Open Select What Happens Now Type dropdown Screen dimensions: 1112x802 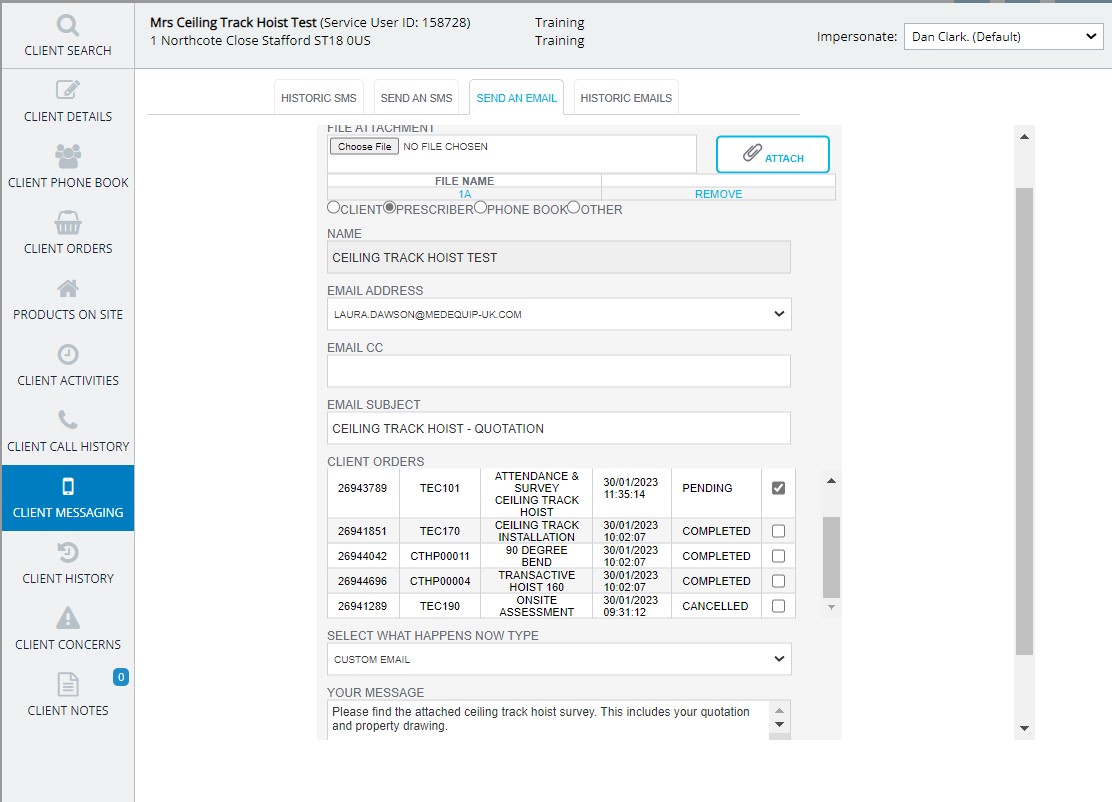[559, 659]
